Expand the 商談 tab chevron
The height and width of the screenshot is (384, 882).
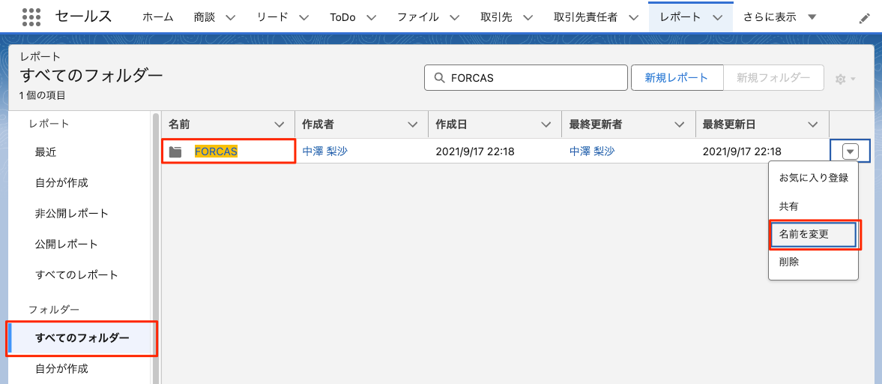230,17
